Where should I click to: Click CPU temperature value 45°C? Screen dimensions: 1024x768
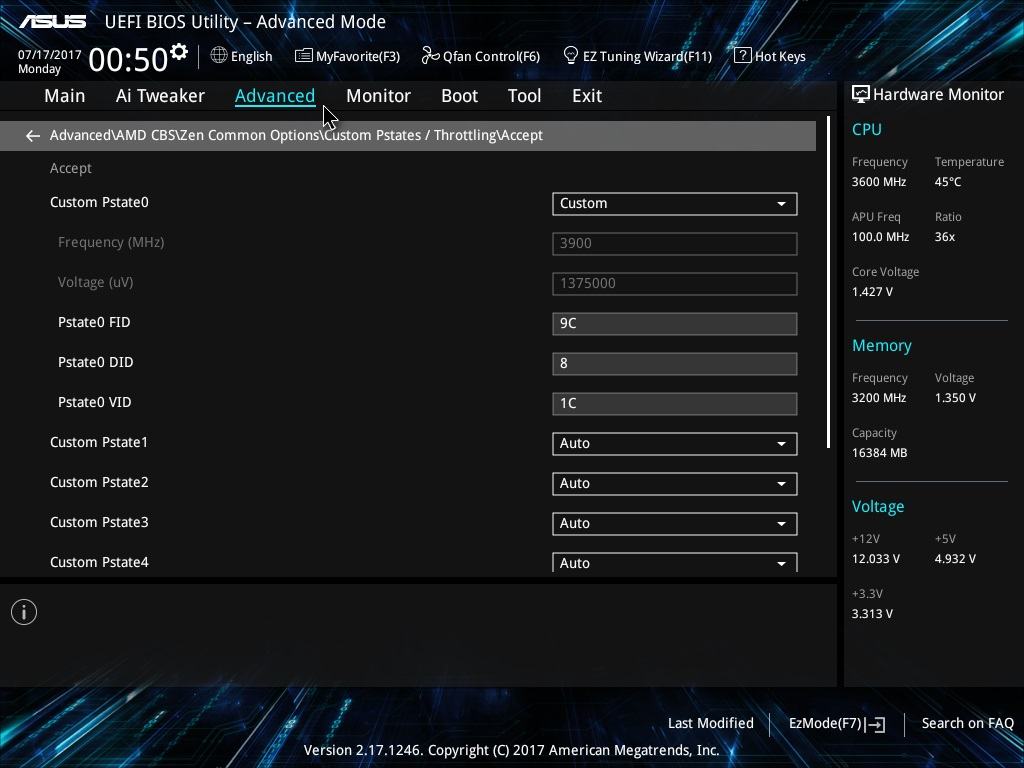click(948, 182)
